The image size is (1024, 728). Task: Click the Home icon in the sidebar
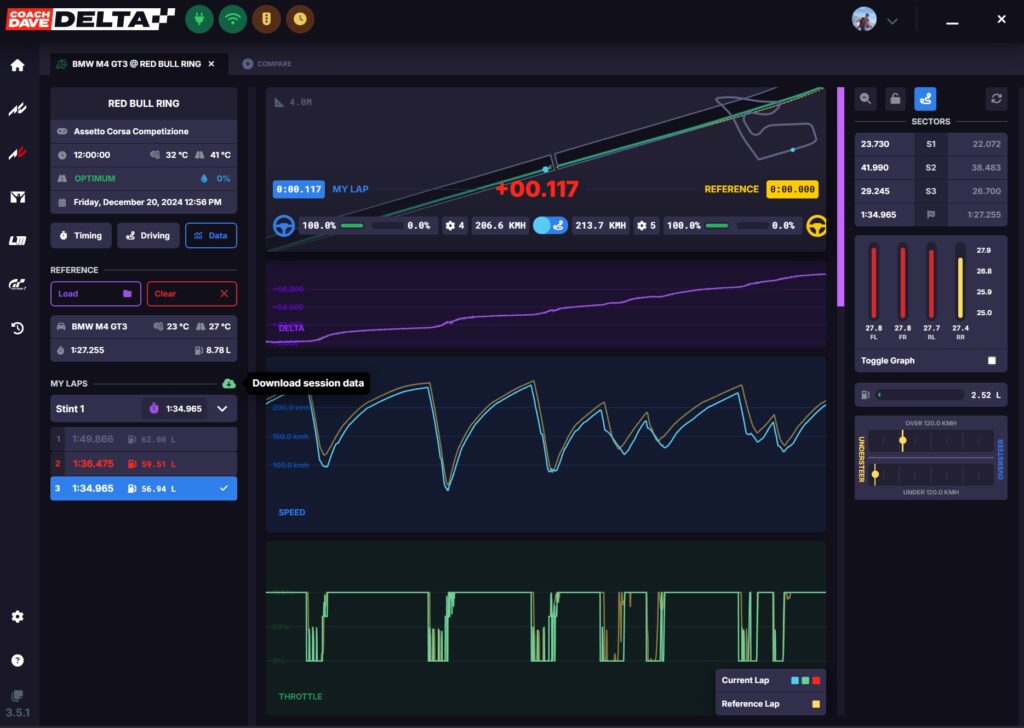pyautogui.click(x=17, y=66)
